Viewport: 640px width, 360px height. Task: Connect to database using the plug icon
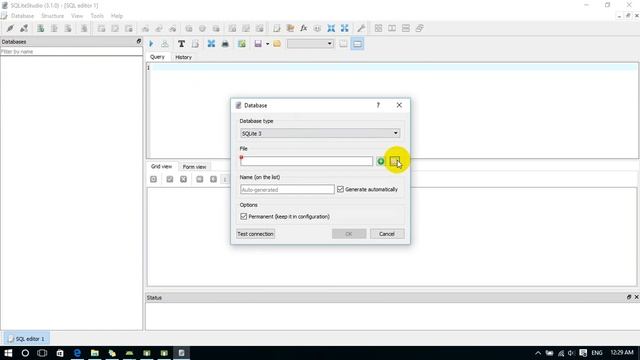[x=10, y=28]
